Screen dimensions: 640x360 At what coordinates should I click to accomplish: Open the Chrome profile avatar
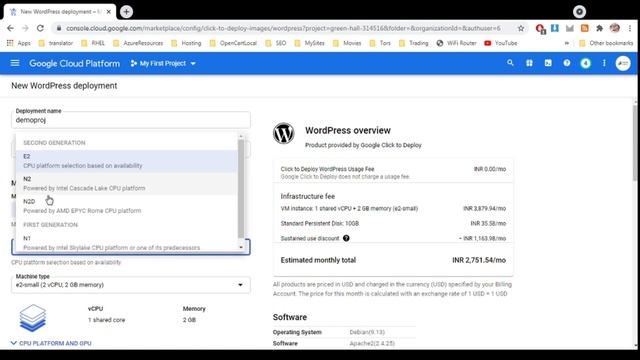coord(614,28)
